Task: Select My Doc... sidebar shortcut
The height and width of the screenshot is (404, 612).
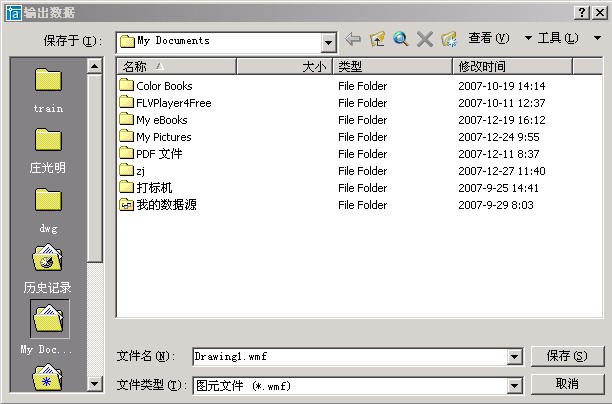Action: pos(47,327)
